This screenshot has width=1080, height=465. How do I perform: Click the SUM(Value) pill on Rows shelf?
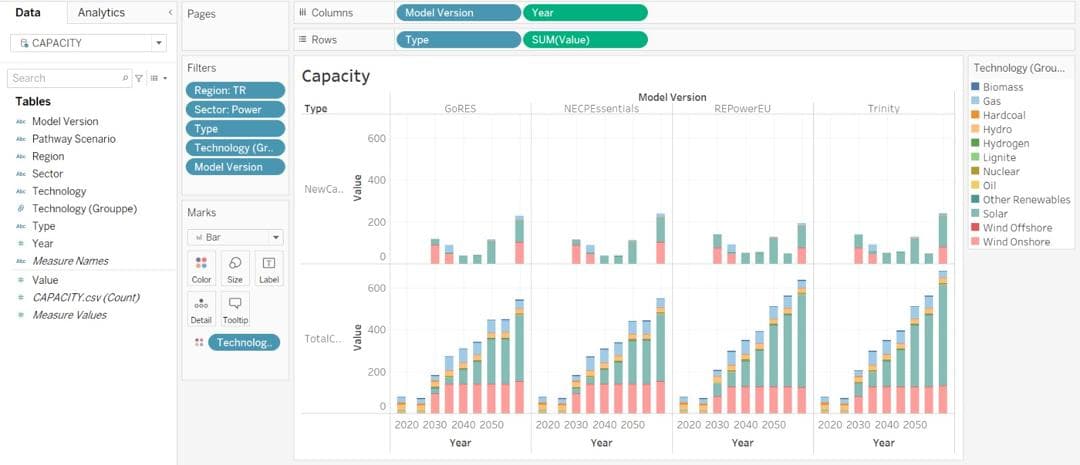(x=585, y=40)
